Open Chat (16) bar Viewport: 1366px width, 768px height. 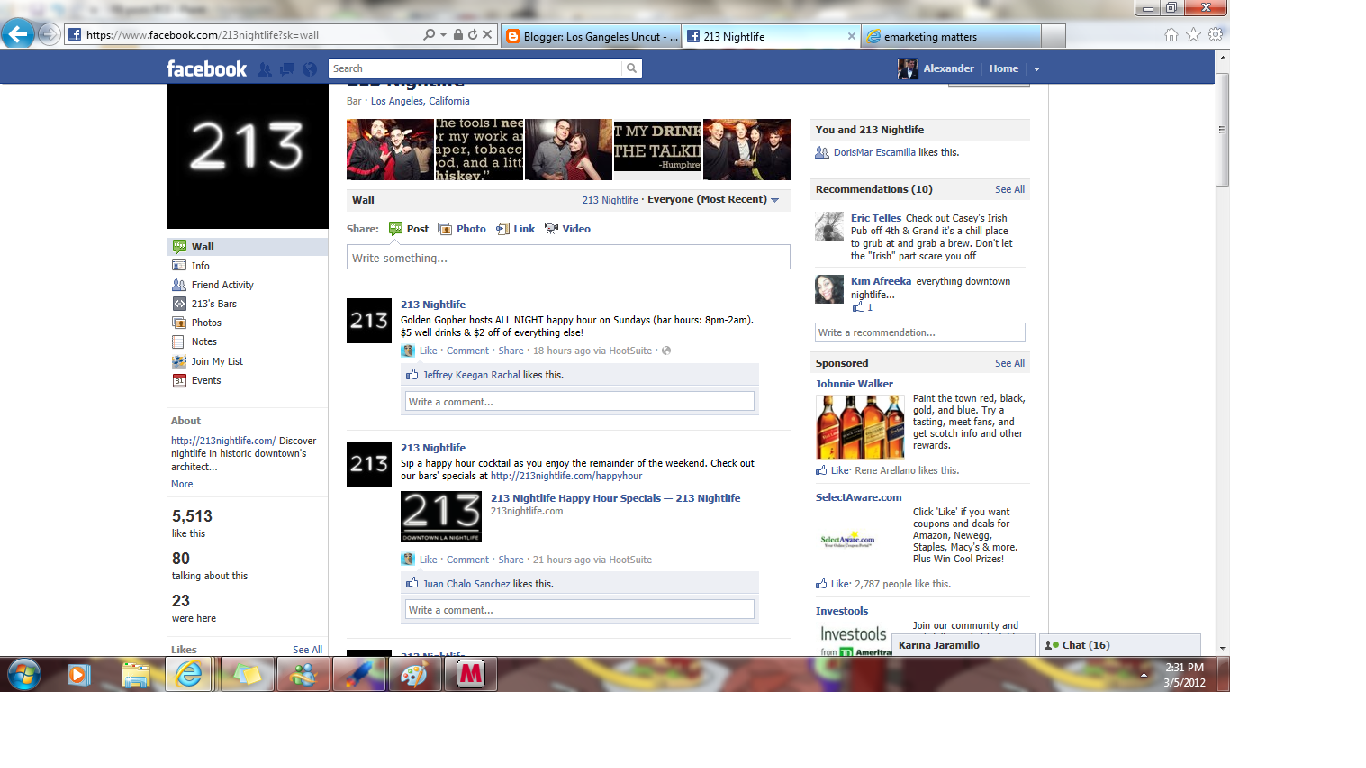[1119, 645]
